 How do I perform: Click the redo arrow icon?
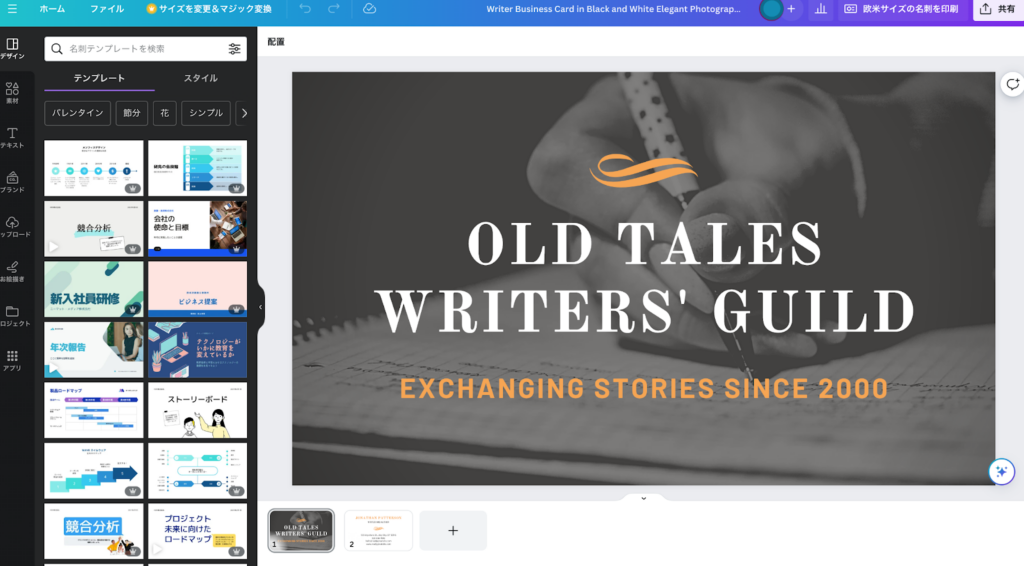point(334,9)
